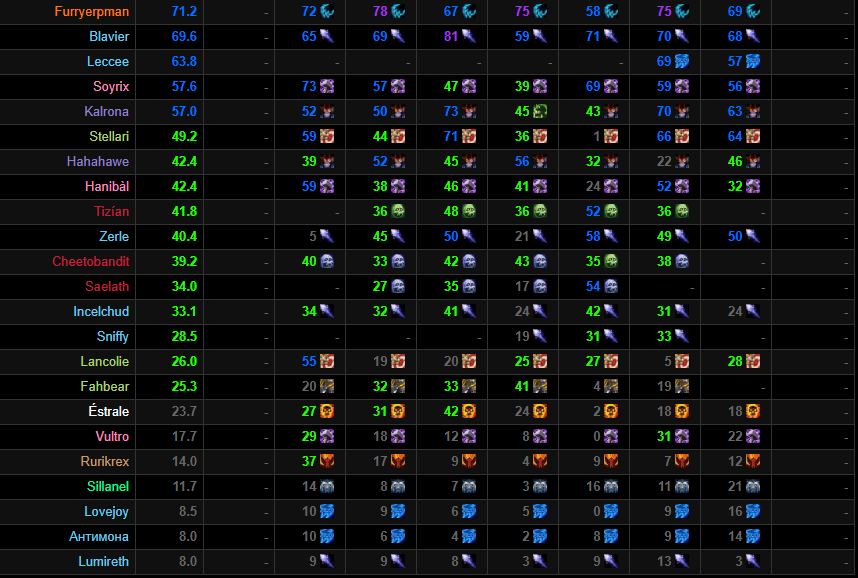Viewport: 858px width, 578px height.
Task: Click the spec icon beside 40 in Cheetobandit's row
Action: tap(327, 262)
